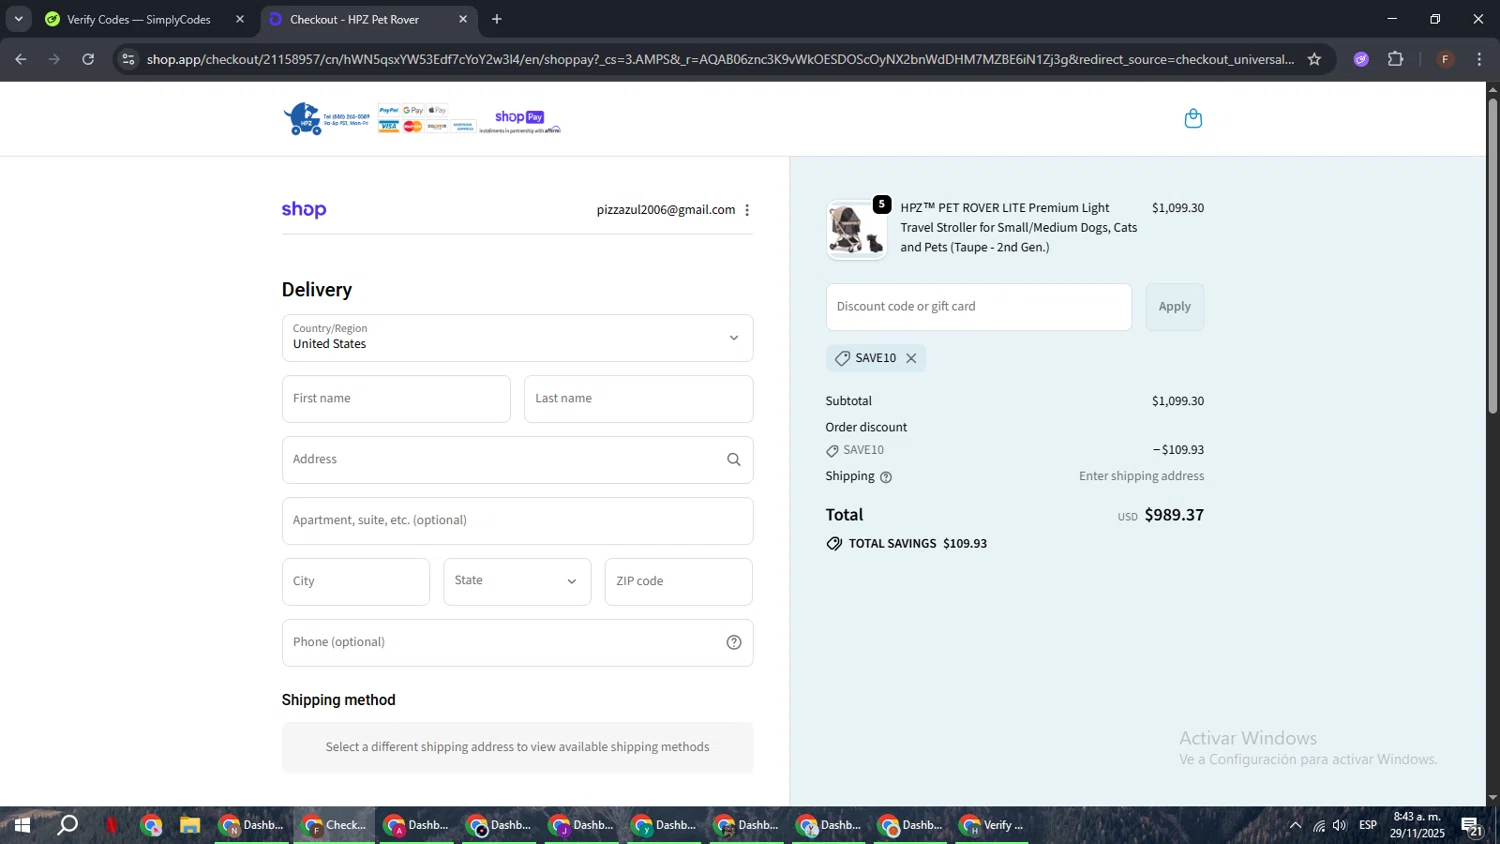Focus the Last name field
Screen dimensions: 1500x844
(638, 399)
